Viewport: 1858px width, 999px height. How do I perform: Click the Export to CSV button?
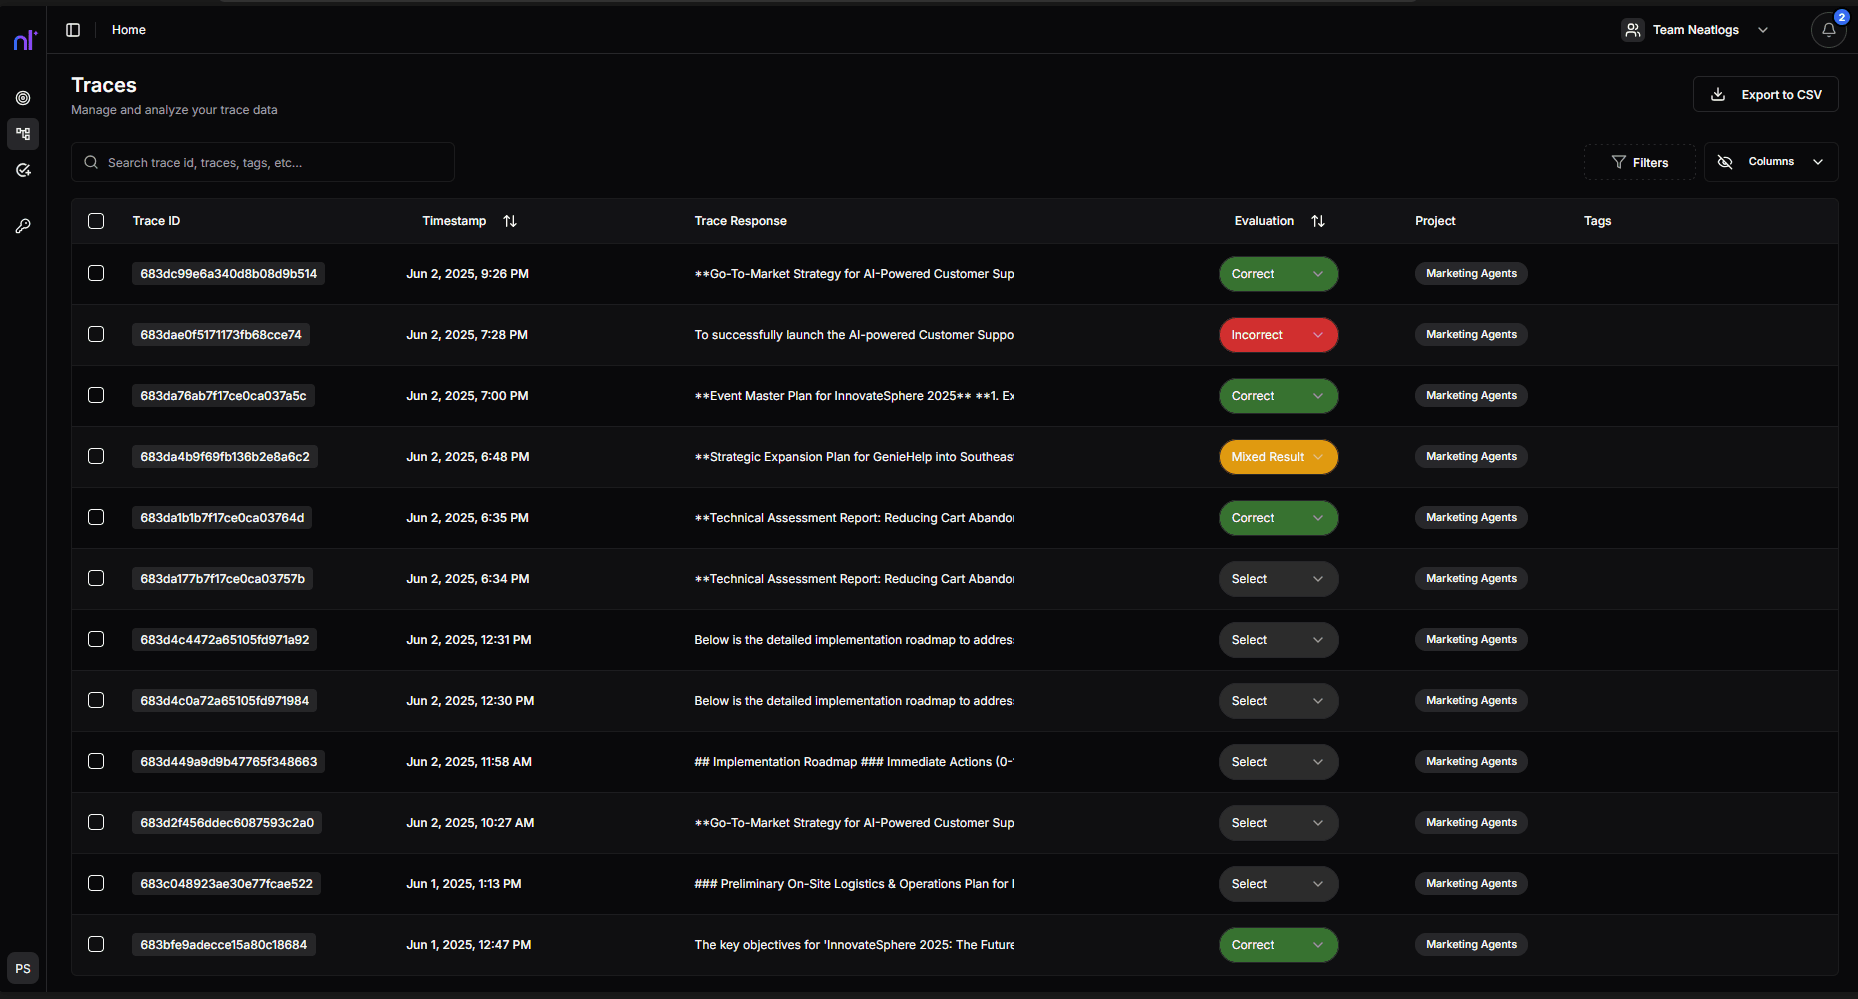(x=1765, y=93)
